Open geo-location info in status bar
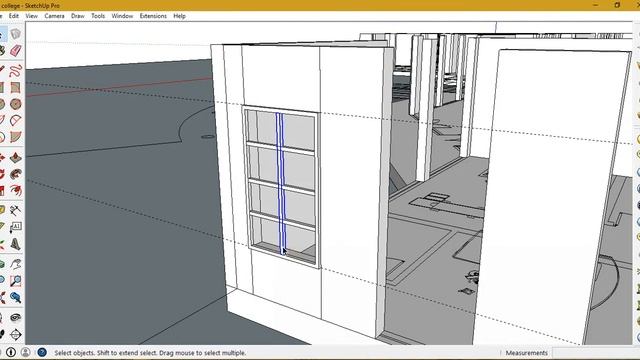Image resolution: width=640 pixels, height=360 pixels. coord(11,352)
